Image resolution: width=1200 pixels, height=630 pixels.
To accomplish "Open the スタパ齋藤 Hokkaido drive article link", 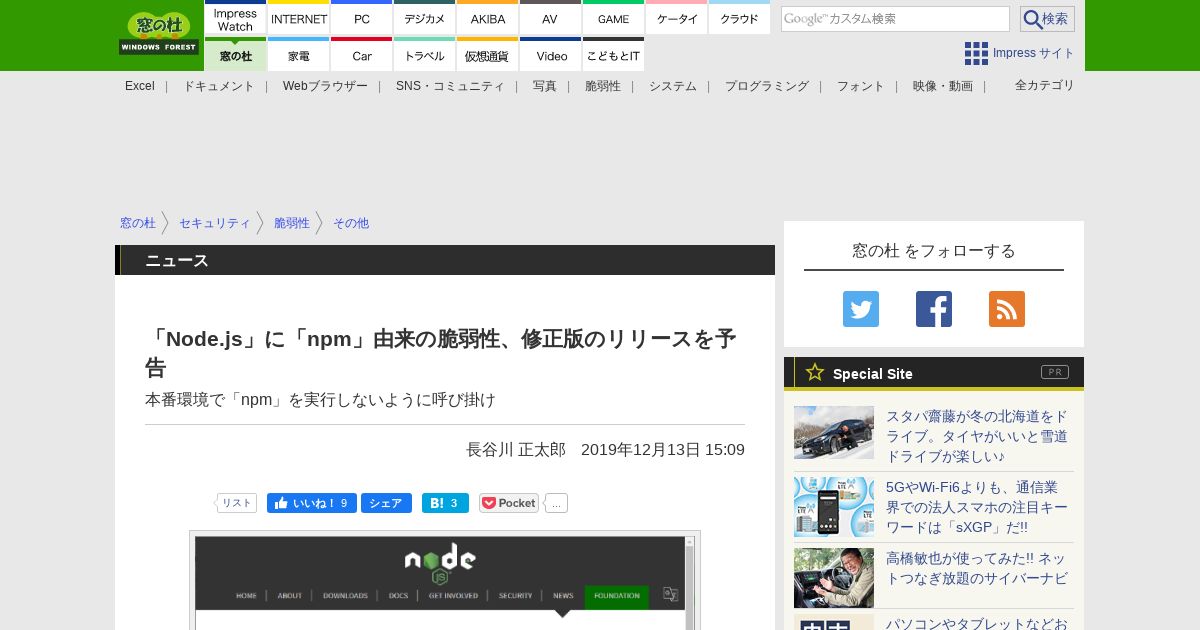I will tap(977, 436).
